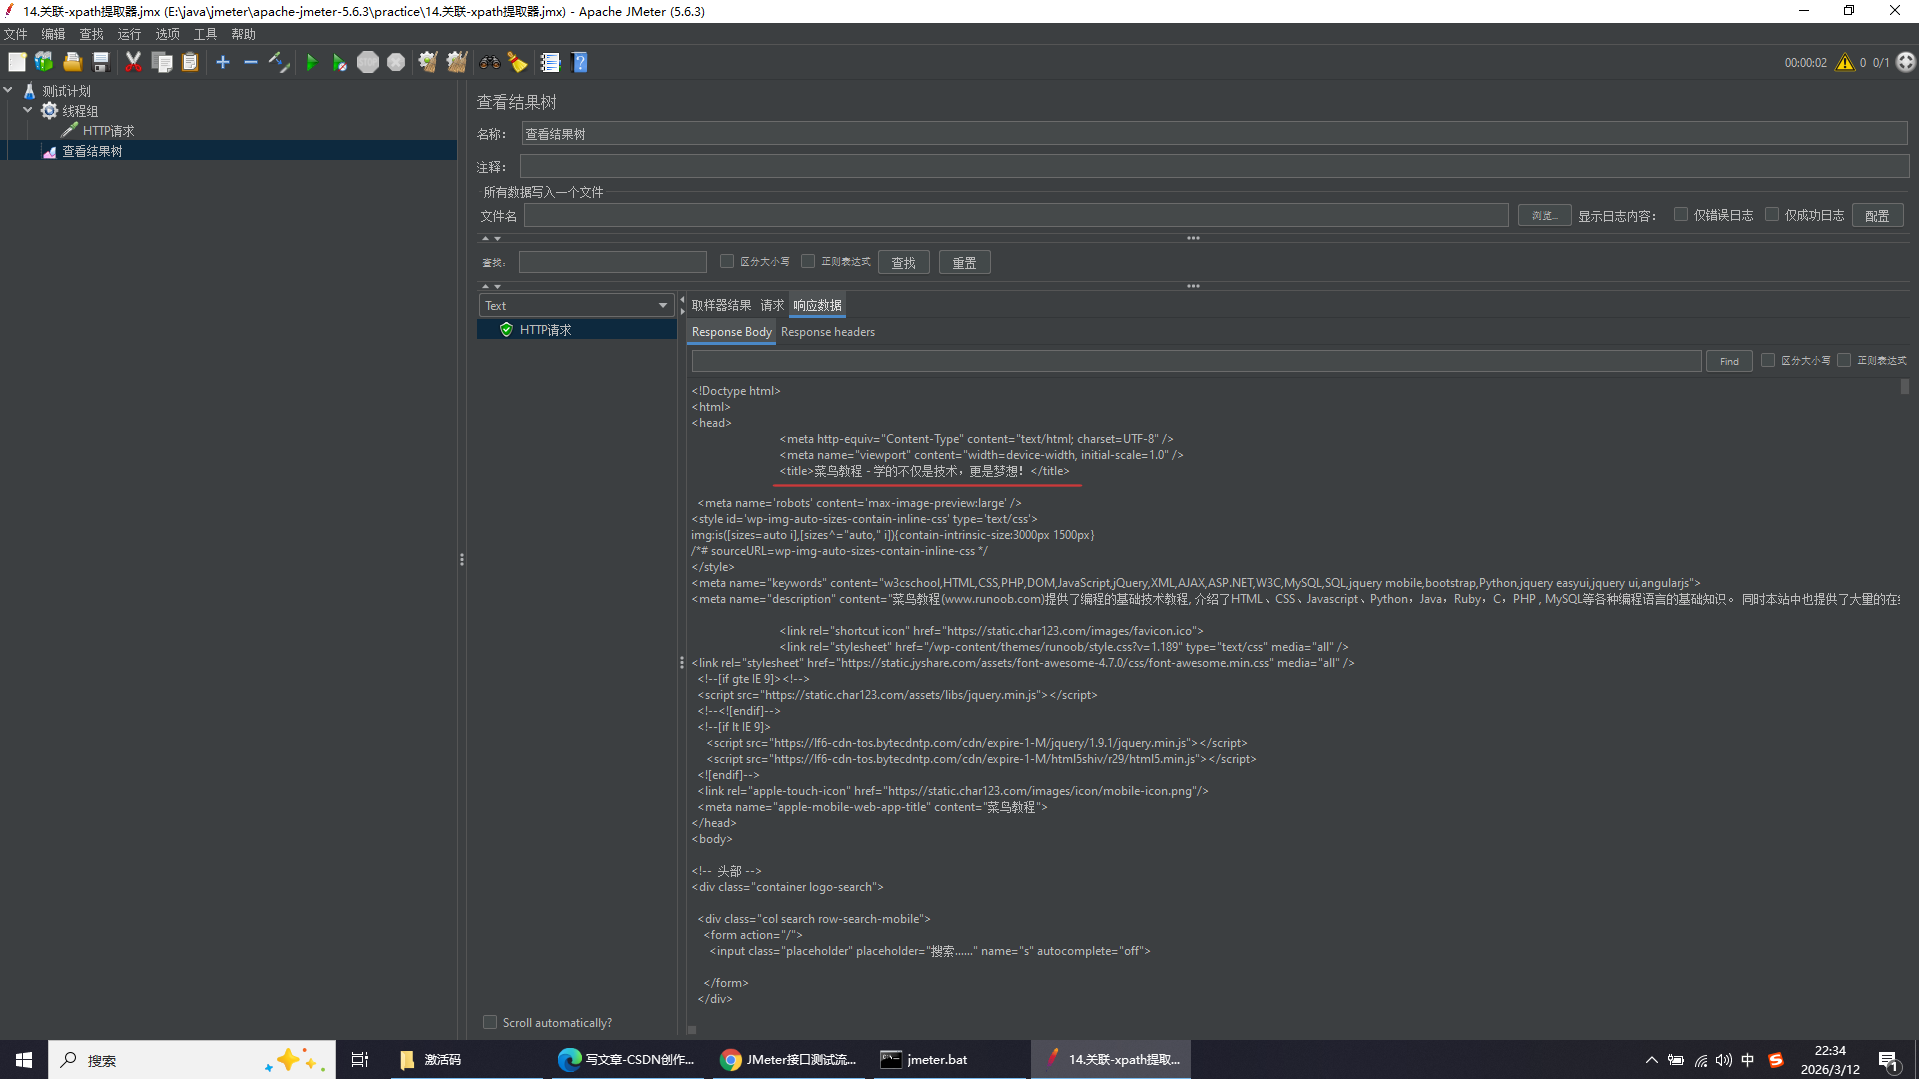
Task: Create a new test plan
Action: click(17, 62)
